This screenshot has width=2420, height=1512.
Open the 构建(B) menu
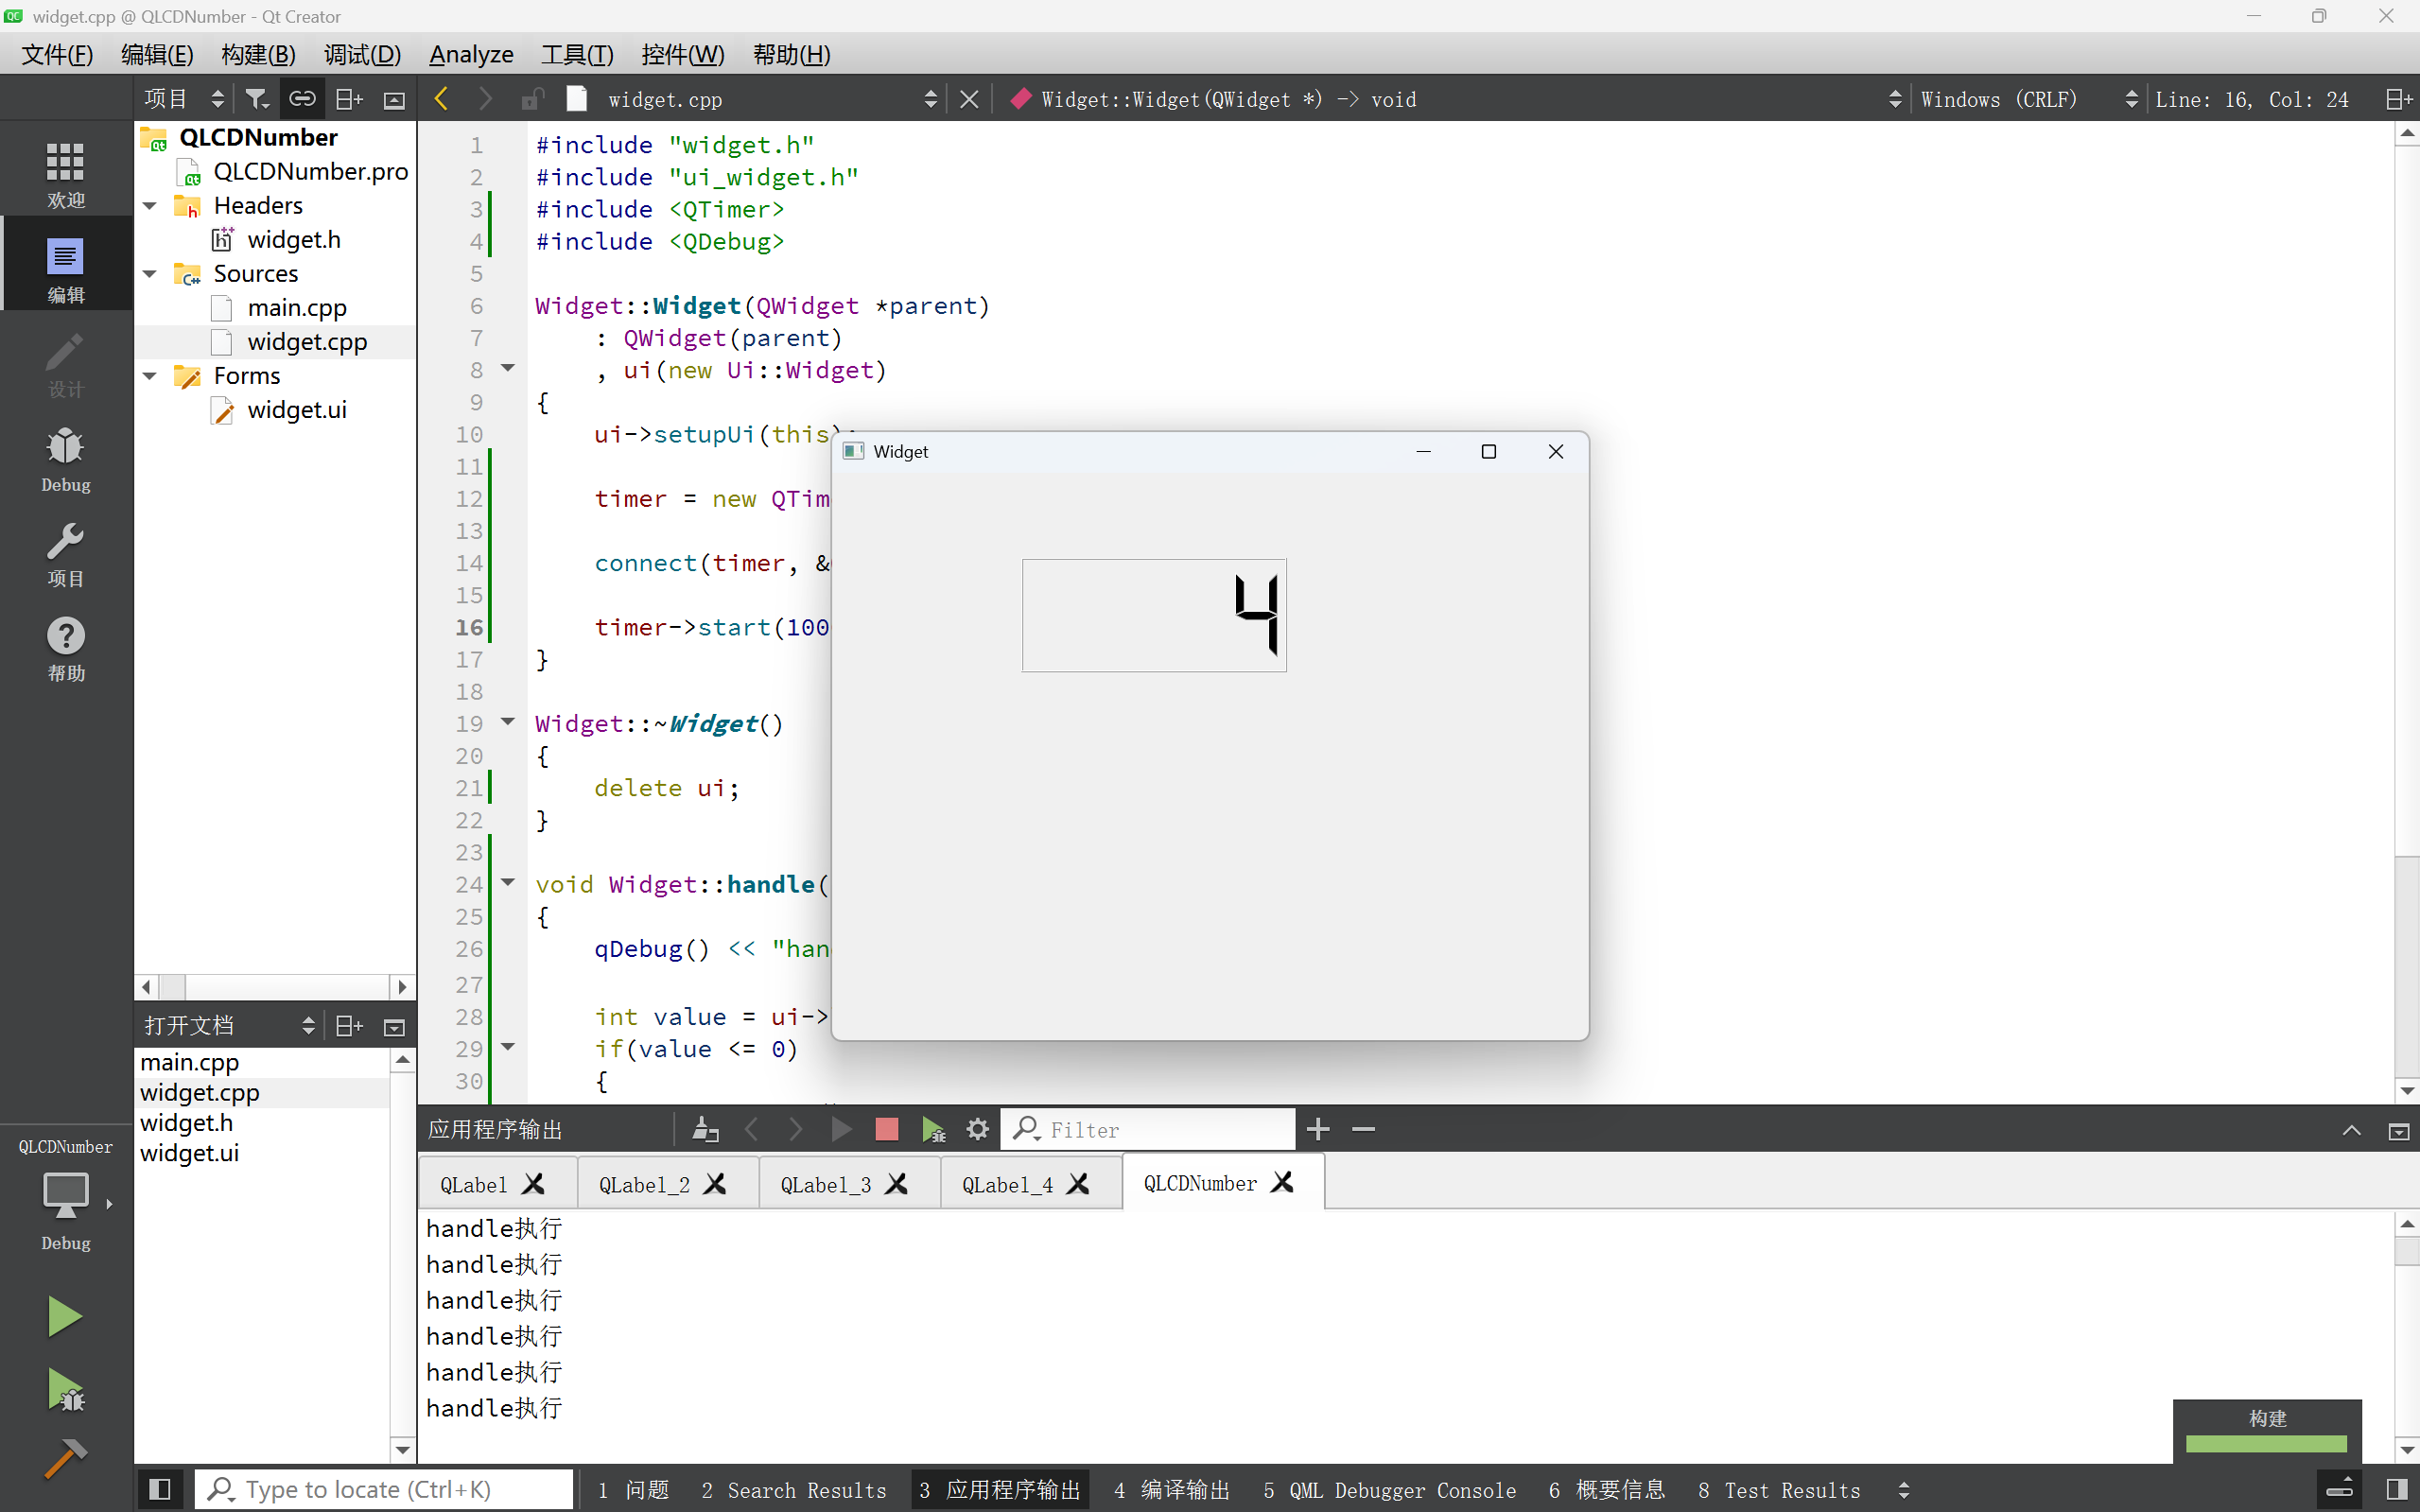point(258,54)
